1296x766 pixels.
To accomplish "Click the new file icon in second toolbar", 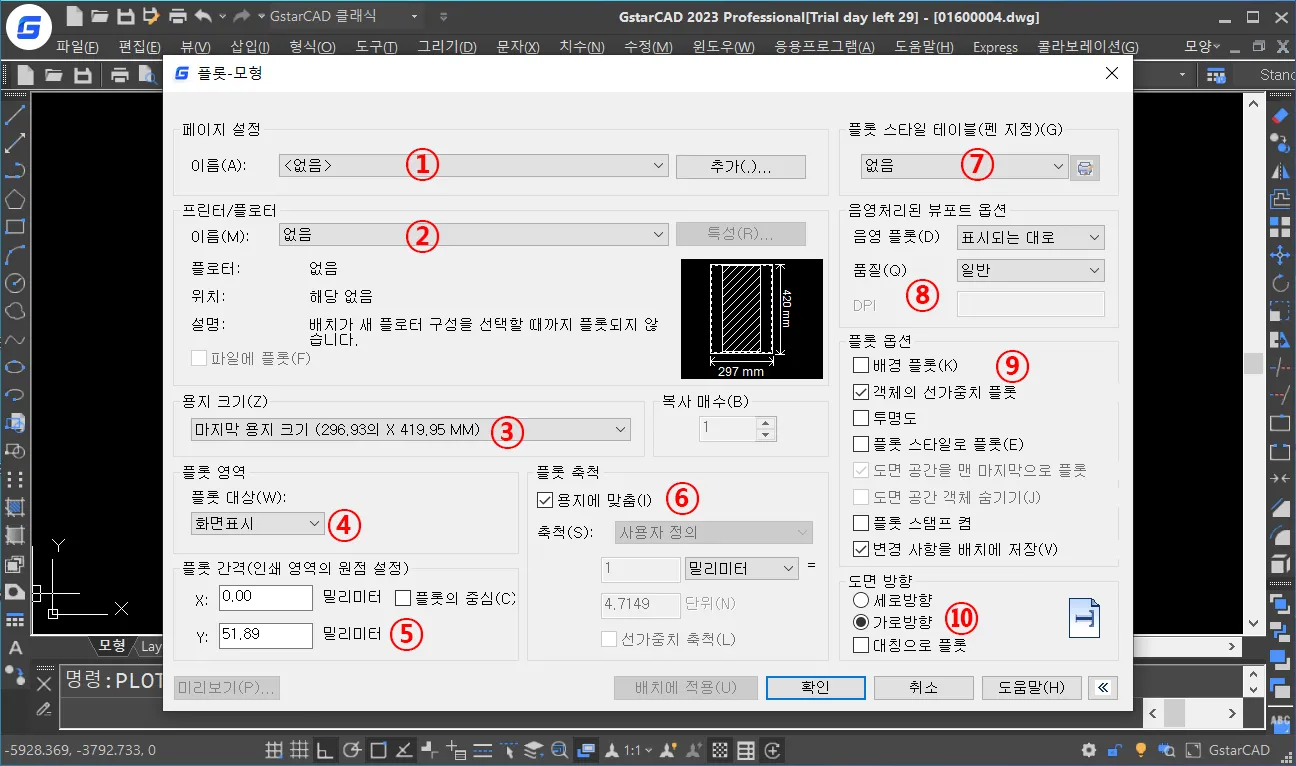I will pyautogui.click(x=25, y=74).
